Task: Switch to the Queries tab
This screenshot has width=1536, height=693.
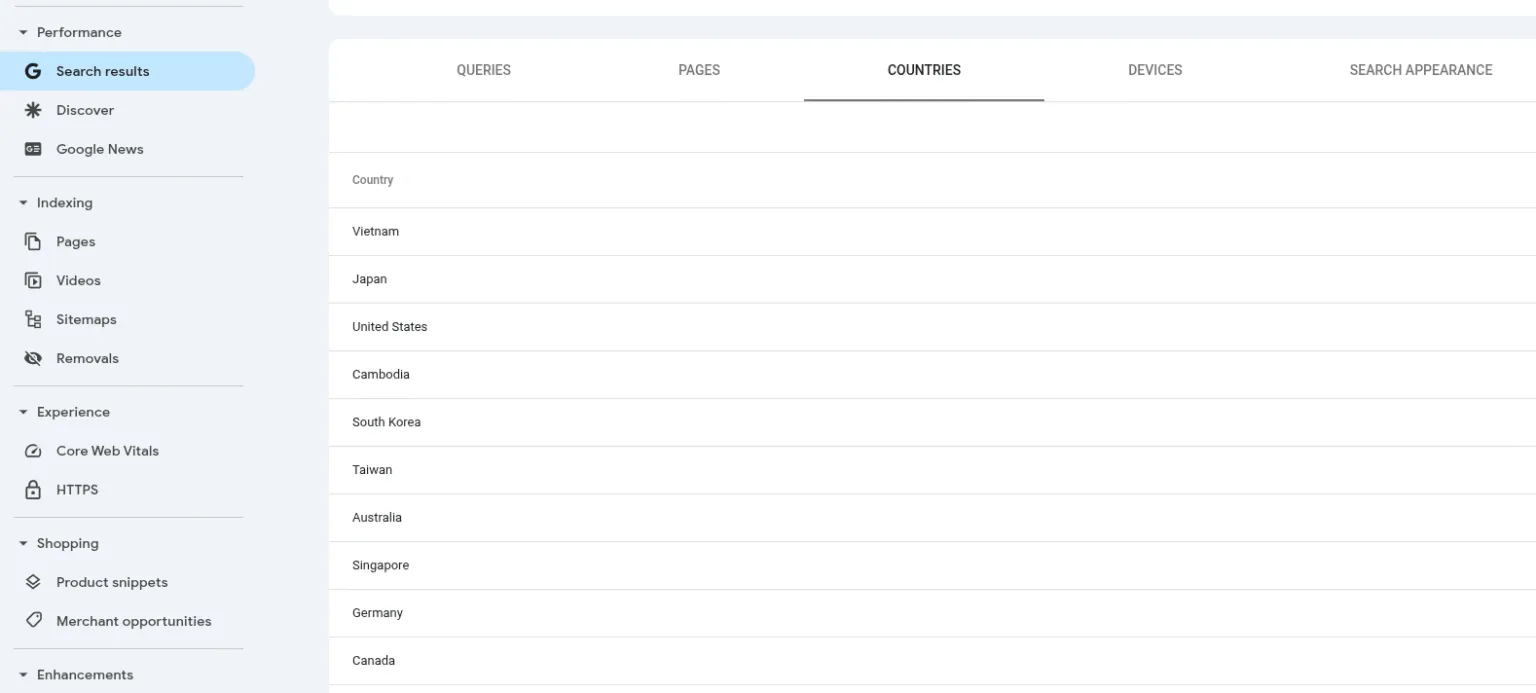Action: click(483, 70)
